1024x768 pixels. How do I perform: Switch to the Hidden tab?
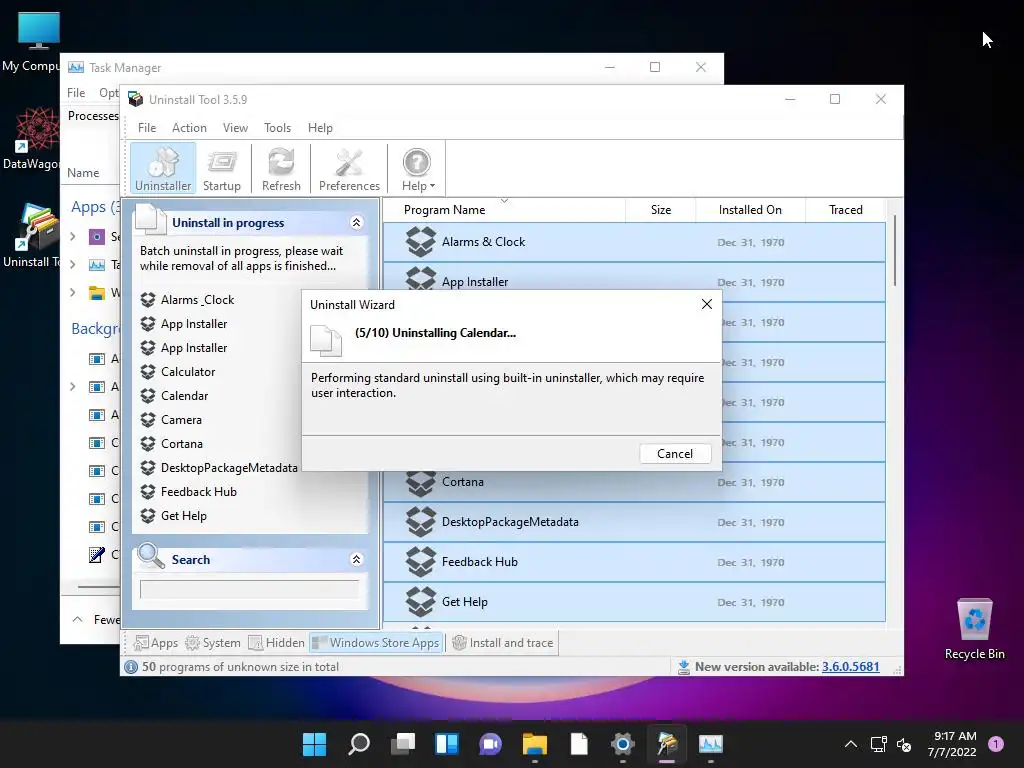pos(276,643)
